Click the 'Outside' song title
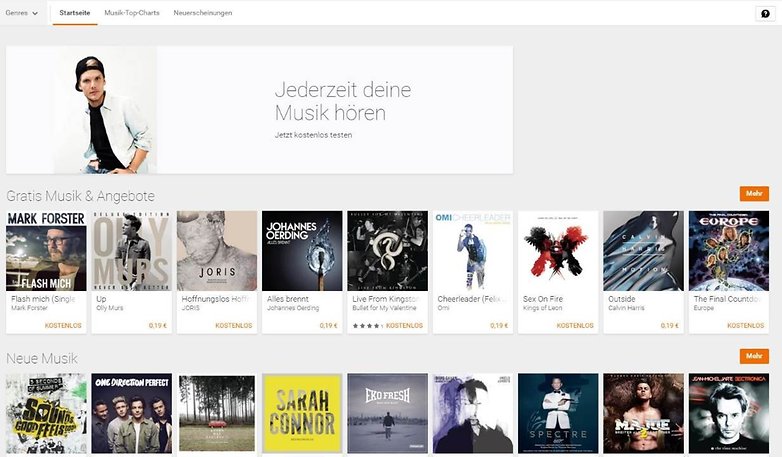Image resolution: width=782 pixels, height=457 pixels. pos(621,299)
